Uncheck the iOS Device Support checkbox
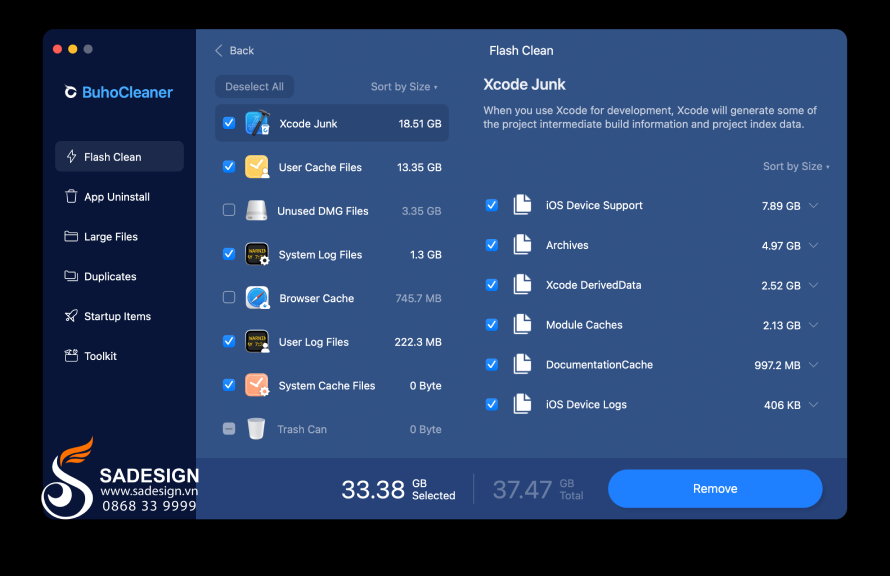This screenshot has width=890, height=576. click(492, 205)
